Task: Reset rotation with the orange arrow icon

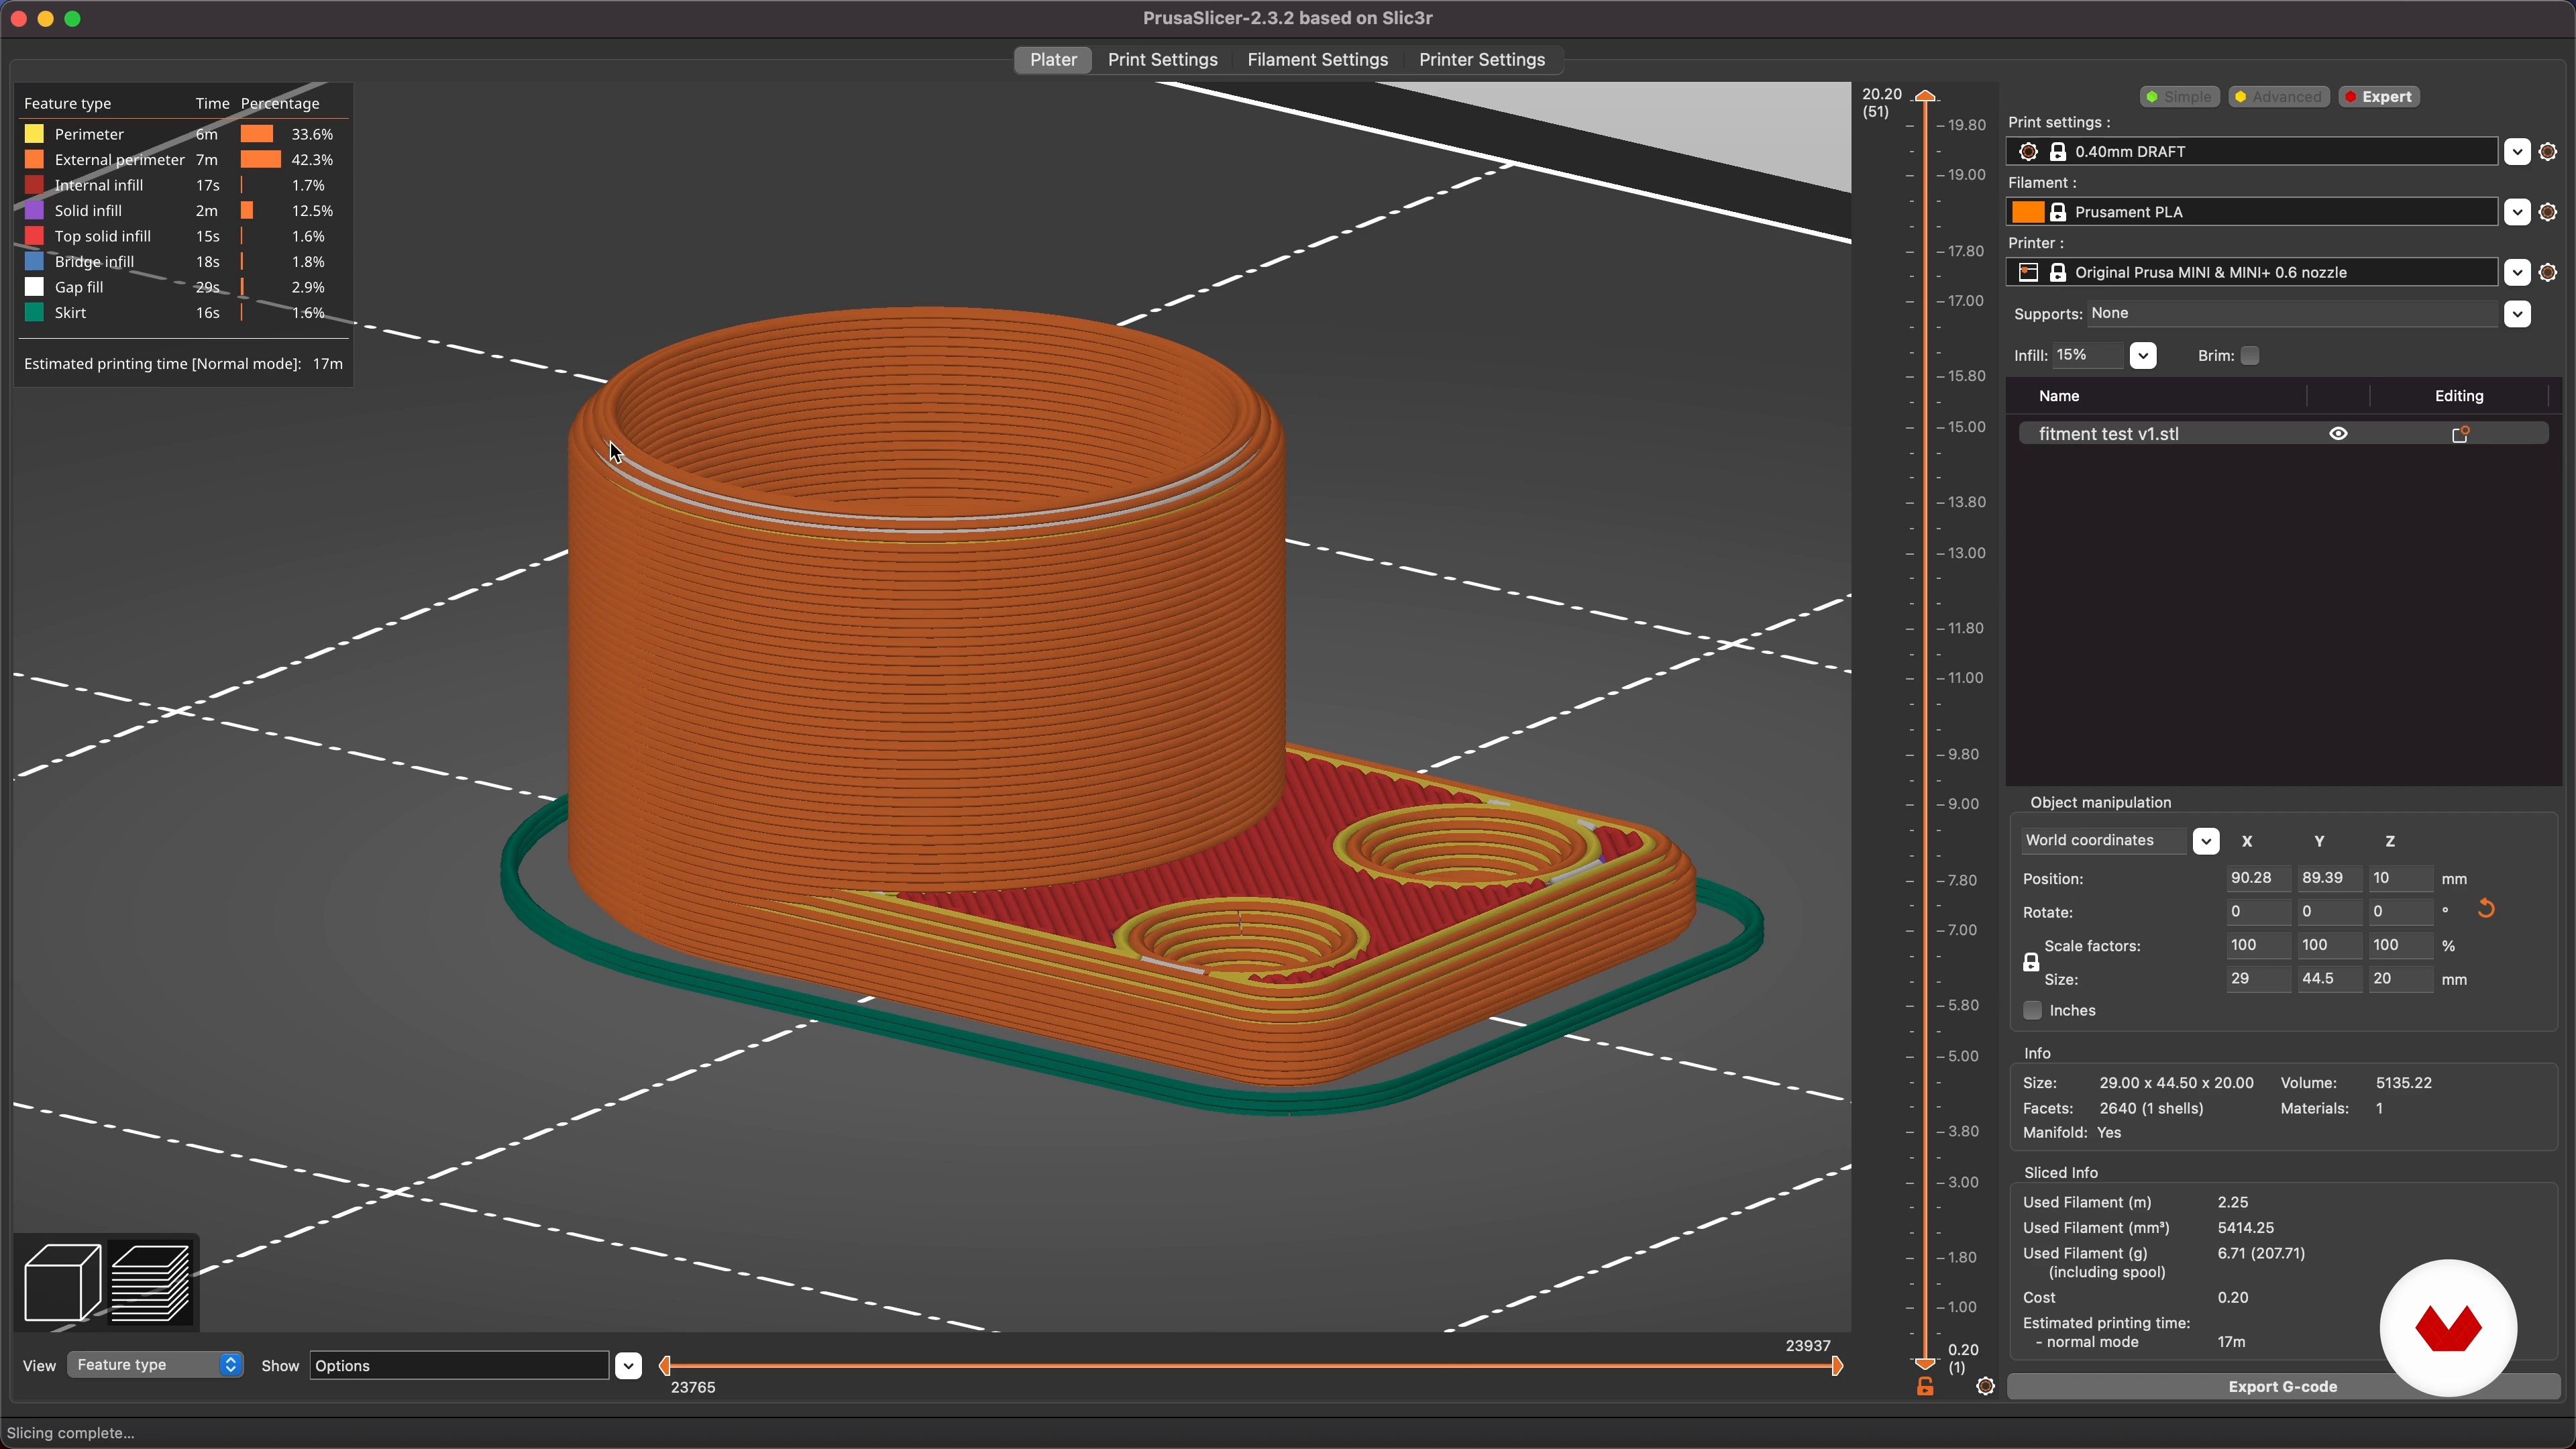Action: (2486, 909)
